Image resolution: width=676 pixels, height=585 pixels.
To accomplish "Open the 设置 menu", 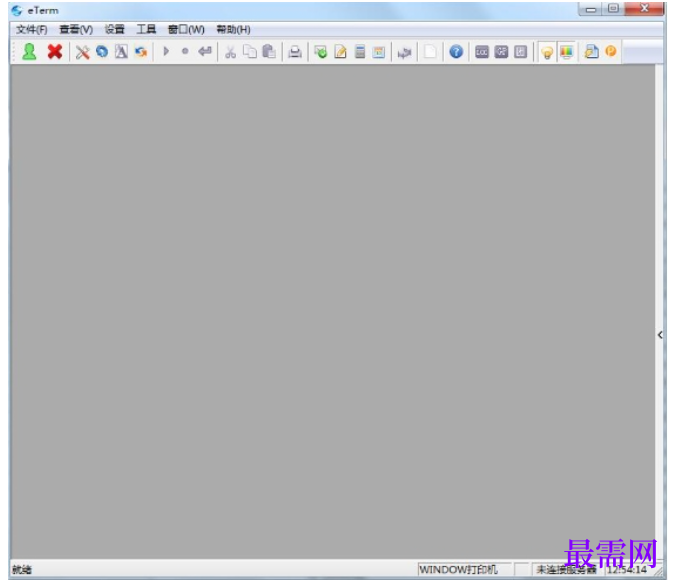I will [115, 29].
